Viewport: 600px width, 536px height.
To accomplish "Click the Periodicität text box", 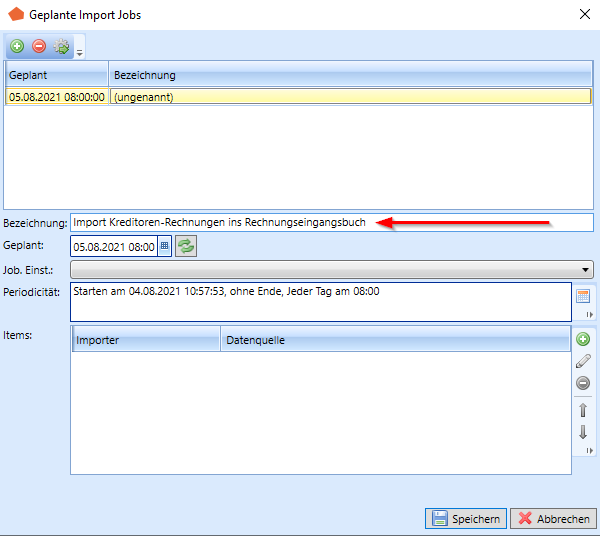I will (321, 302).
